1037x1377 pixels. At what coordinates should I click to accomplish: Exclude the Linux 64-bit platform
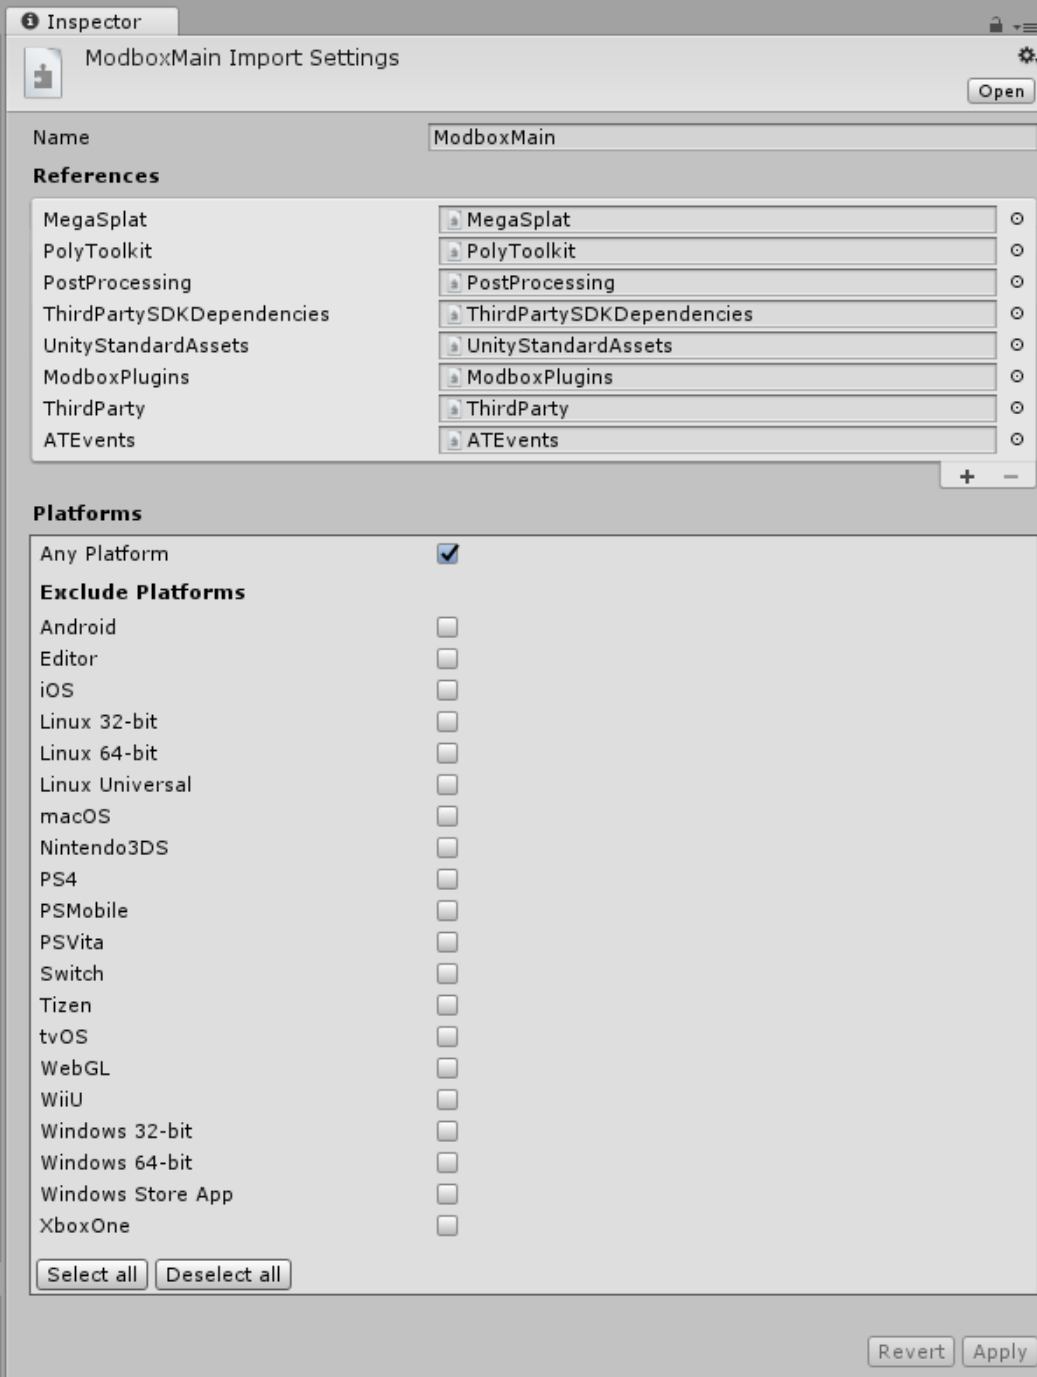[x=447, y=753]
